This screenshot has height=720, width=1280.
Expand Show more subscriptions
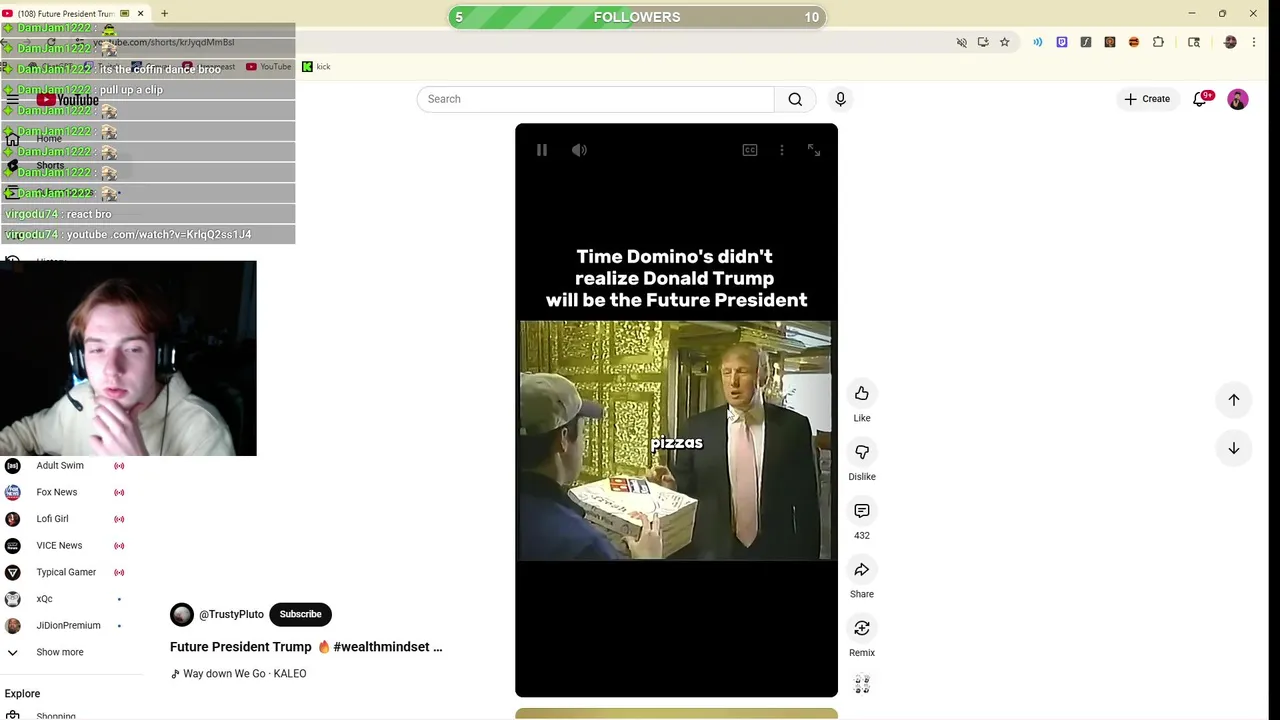coord(60,652)
